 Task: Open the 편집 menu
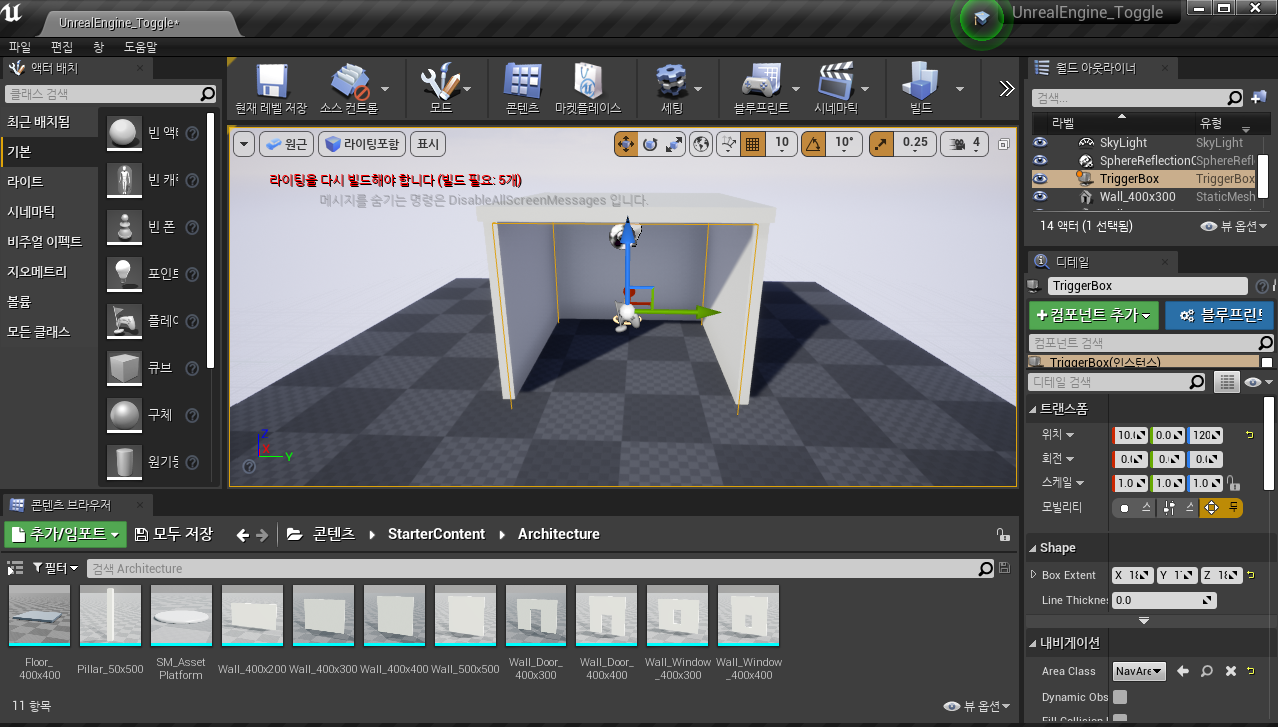coord(62,47)
